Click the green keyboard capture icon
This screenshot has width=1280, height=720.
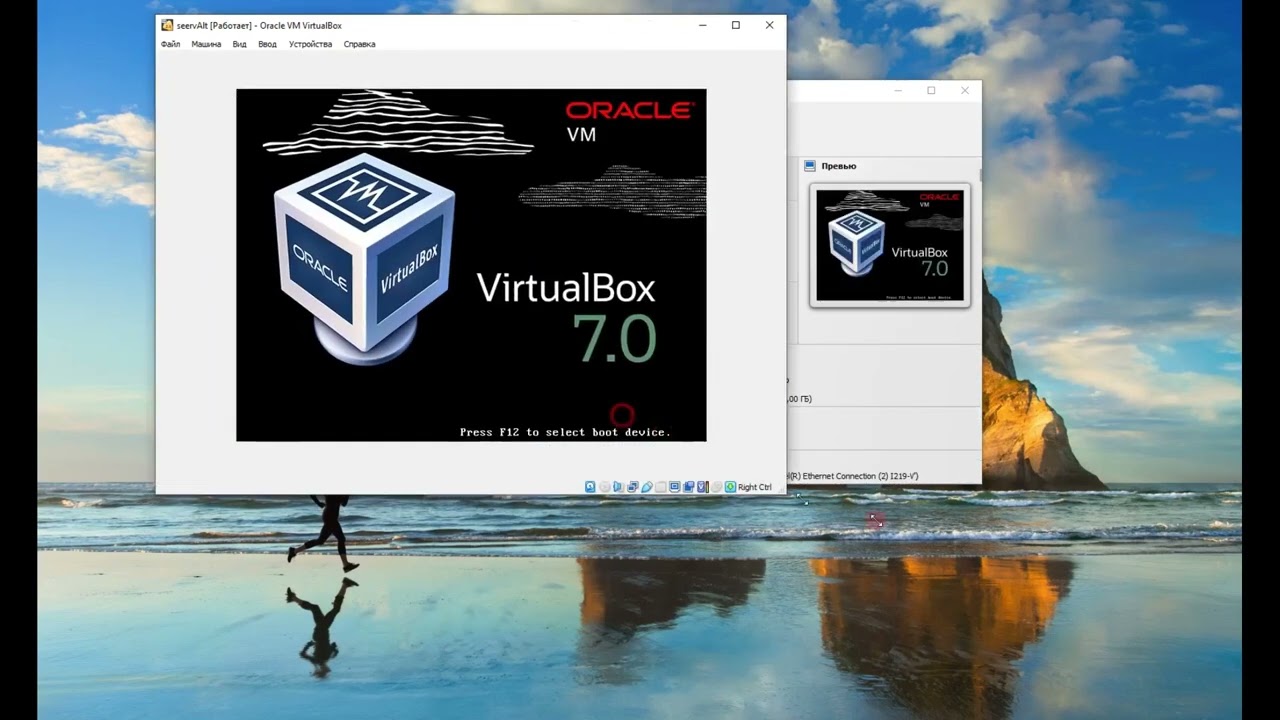click(x=730, y=487)
